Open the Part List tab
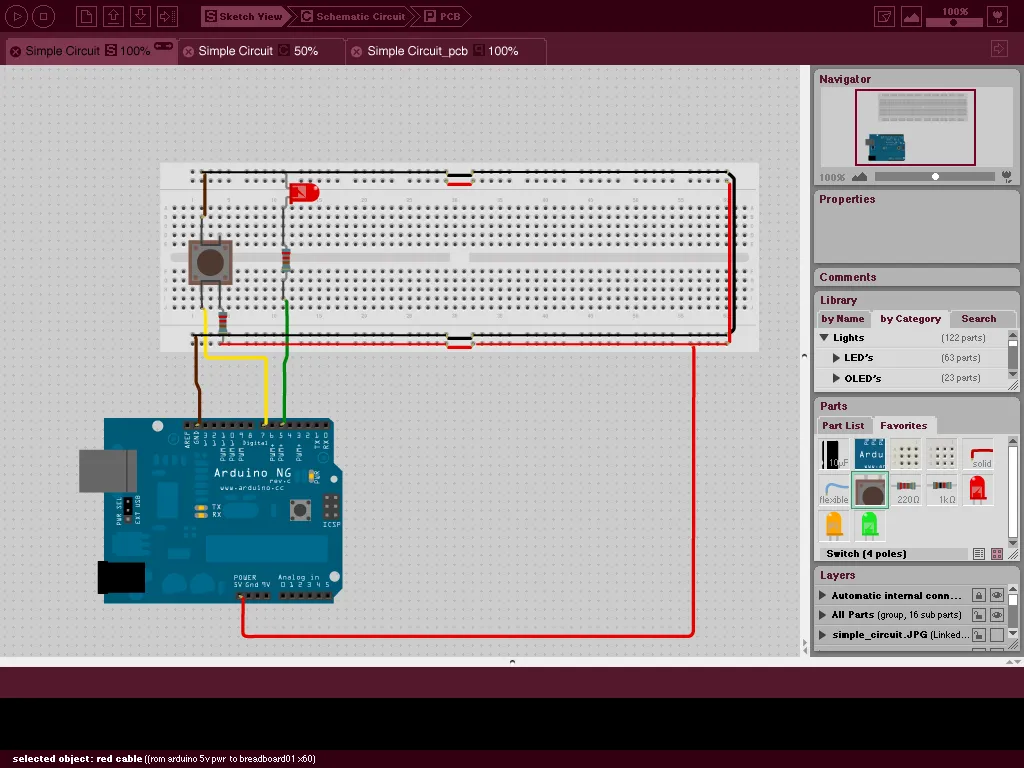The height and width of the screenshot is (768, 1024). point(842,426)
